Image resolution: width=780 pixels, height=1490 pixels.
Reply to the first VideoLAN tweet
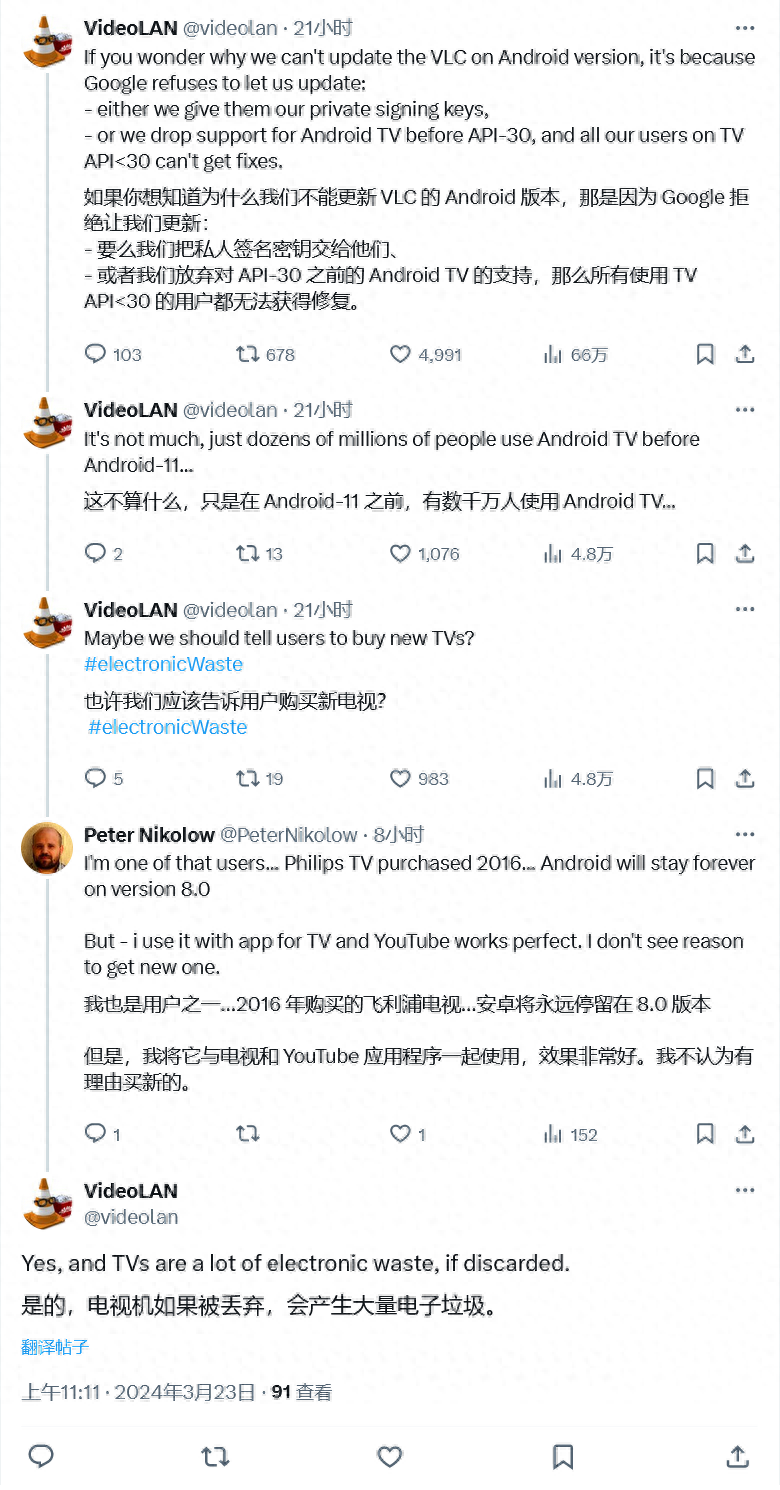click(96, 354)
